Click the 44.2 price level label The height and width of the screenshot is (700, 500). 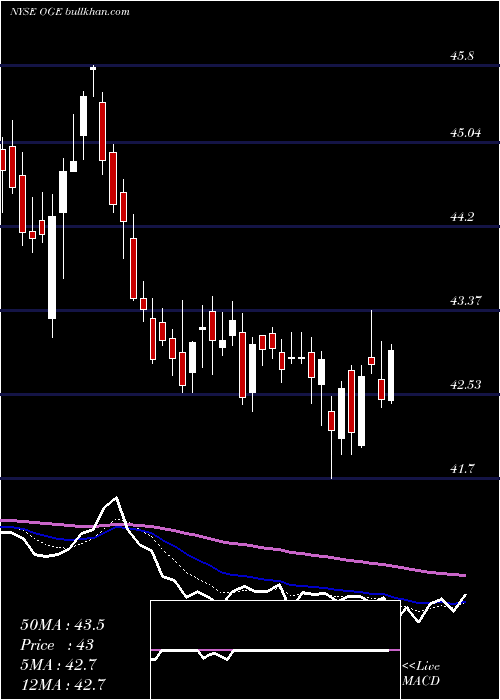[x=462, y=217]
